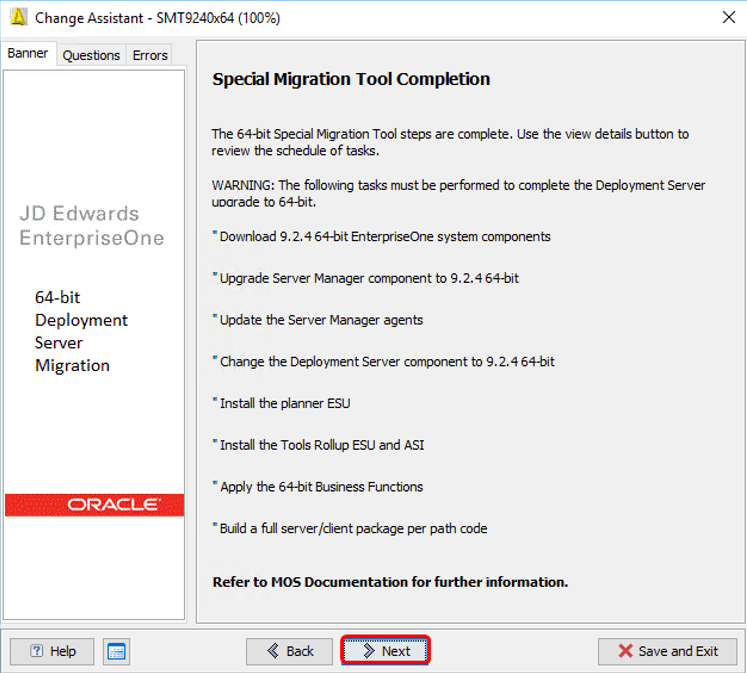Click the 'JD Edwards EnterpriseOne' banner text
747x673 pixels.
click(x=91, y=226)
